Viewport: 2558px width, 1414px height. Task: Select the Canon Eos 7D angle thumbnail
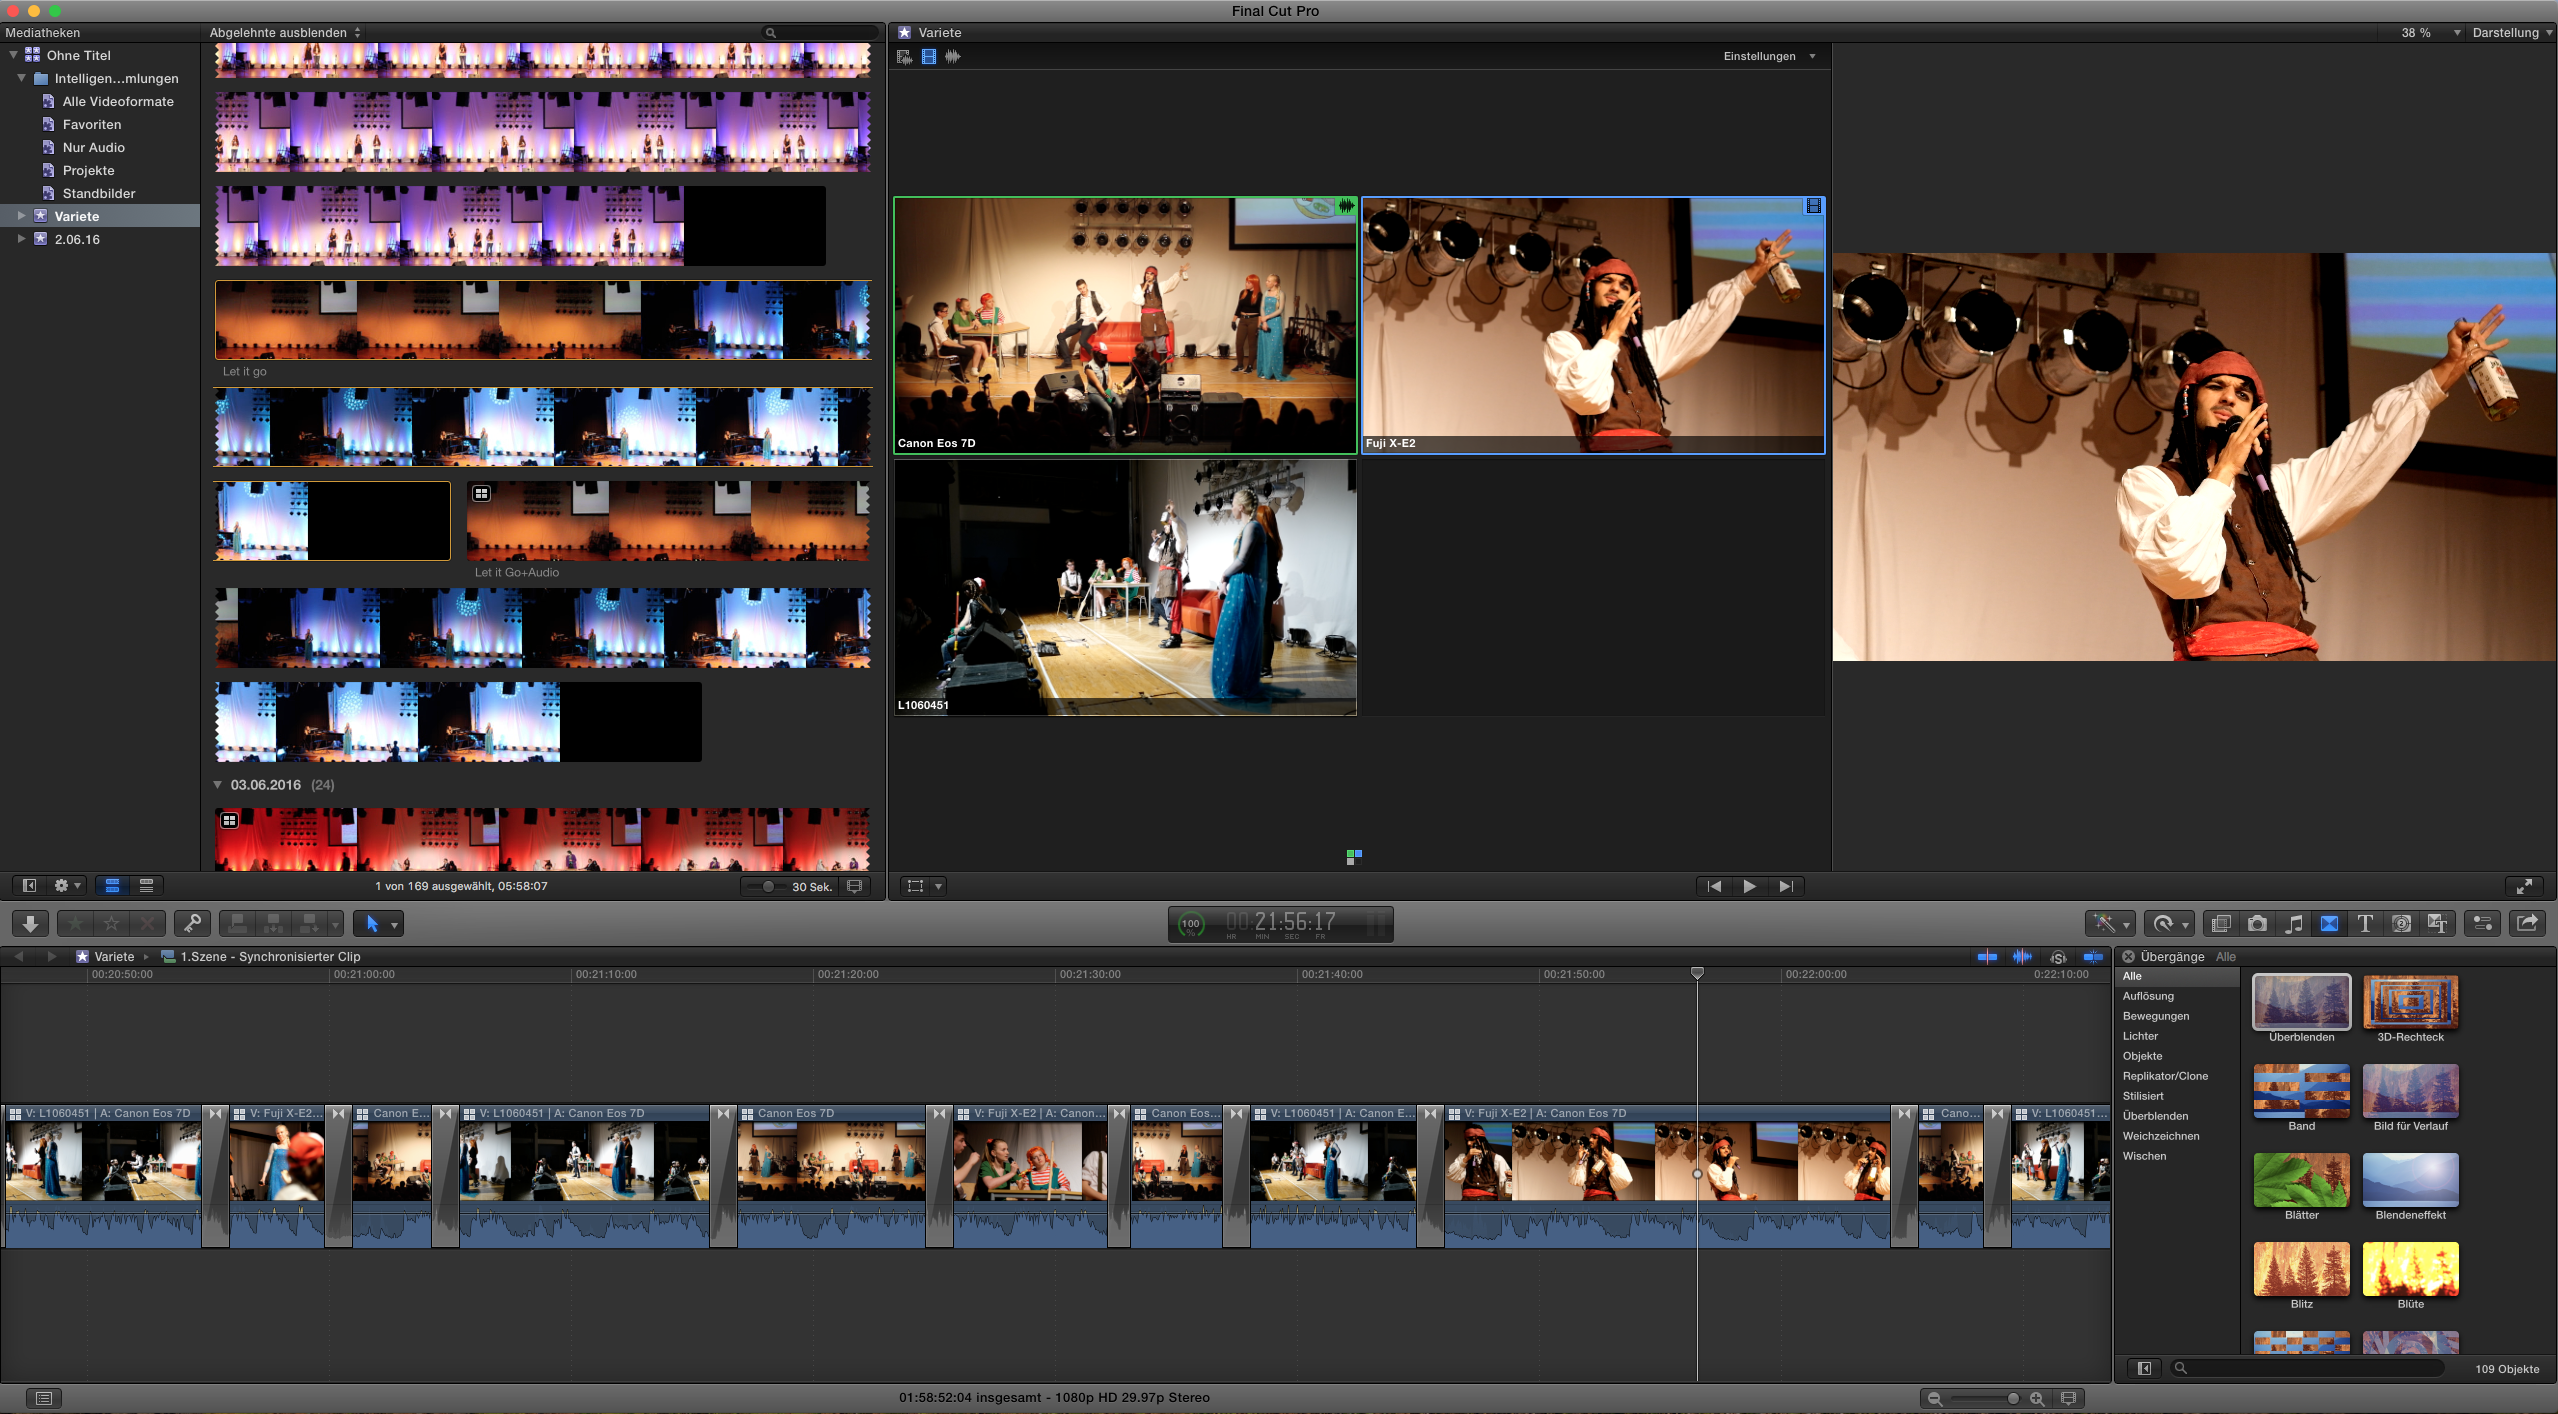click(x=1125, y=326)
